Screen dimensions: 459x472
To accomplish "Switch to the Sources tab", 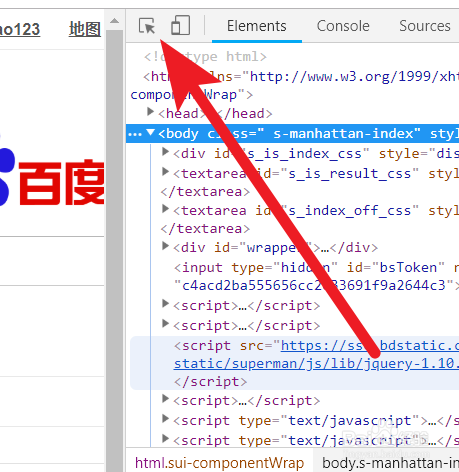I will pos(425,26).
